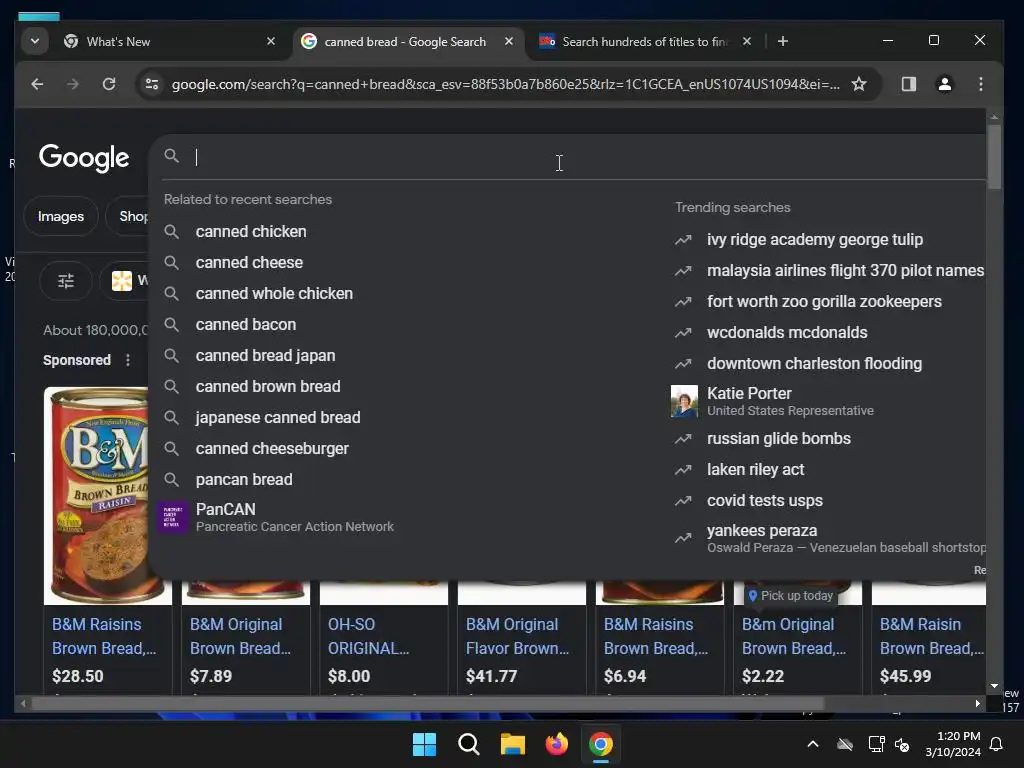Open the Images filter chip
Viewport: 1024px width, 768px height.
61,216
